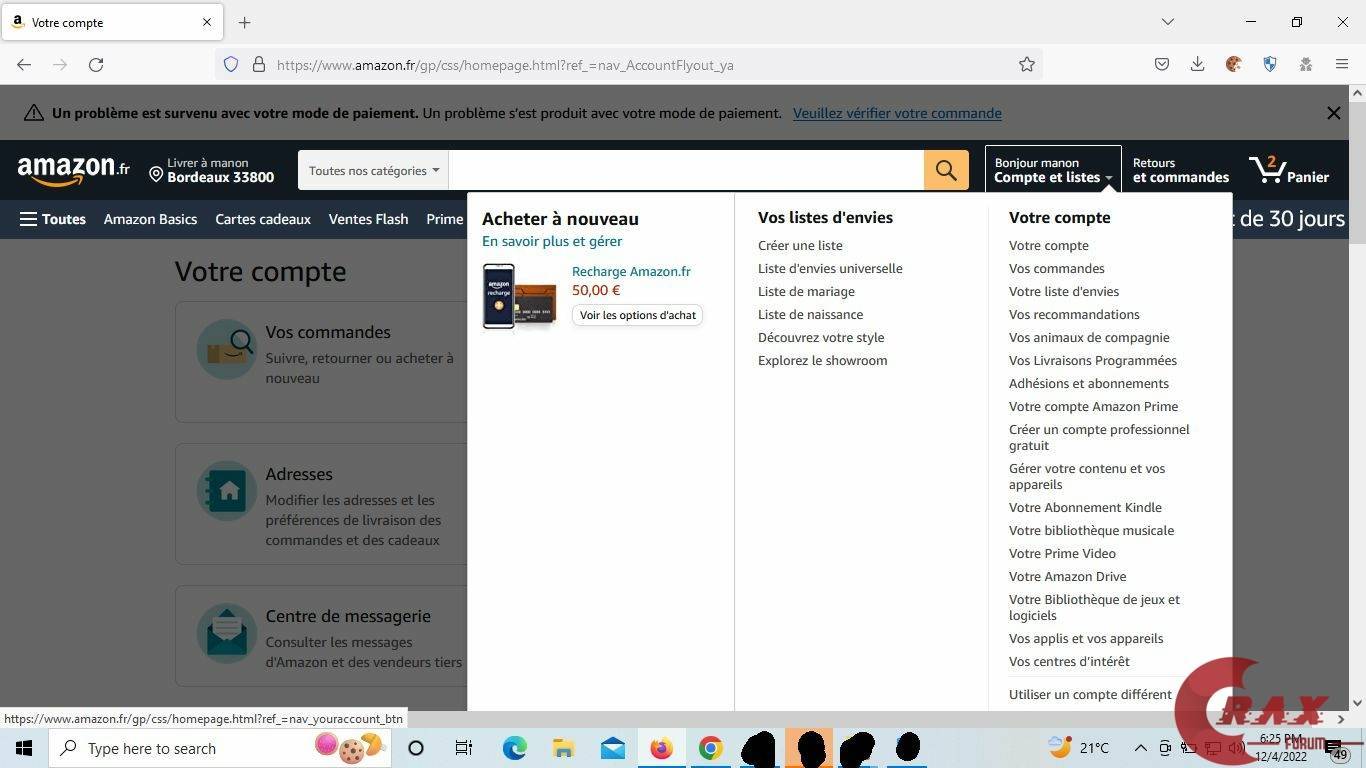
Task: Click Voir les options d'achat button
Action: pyautogui.click(x=638, y=315)
